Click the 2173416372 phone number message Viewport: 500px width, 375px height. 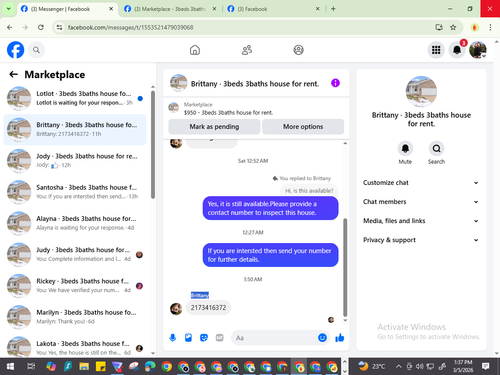[x=208, y=307]
